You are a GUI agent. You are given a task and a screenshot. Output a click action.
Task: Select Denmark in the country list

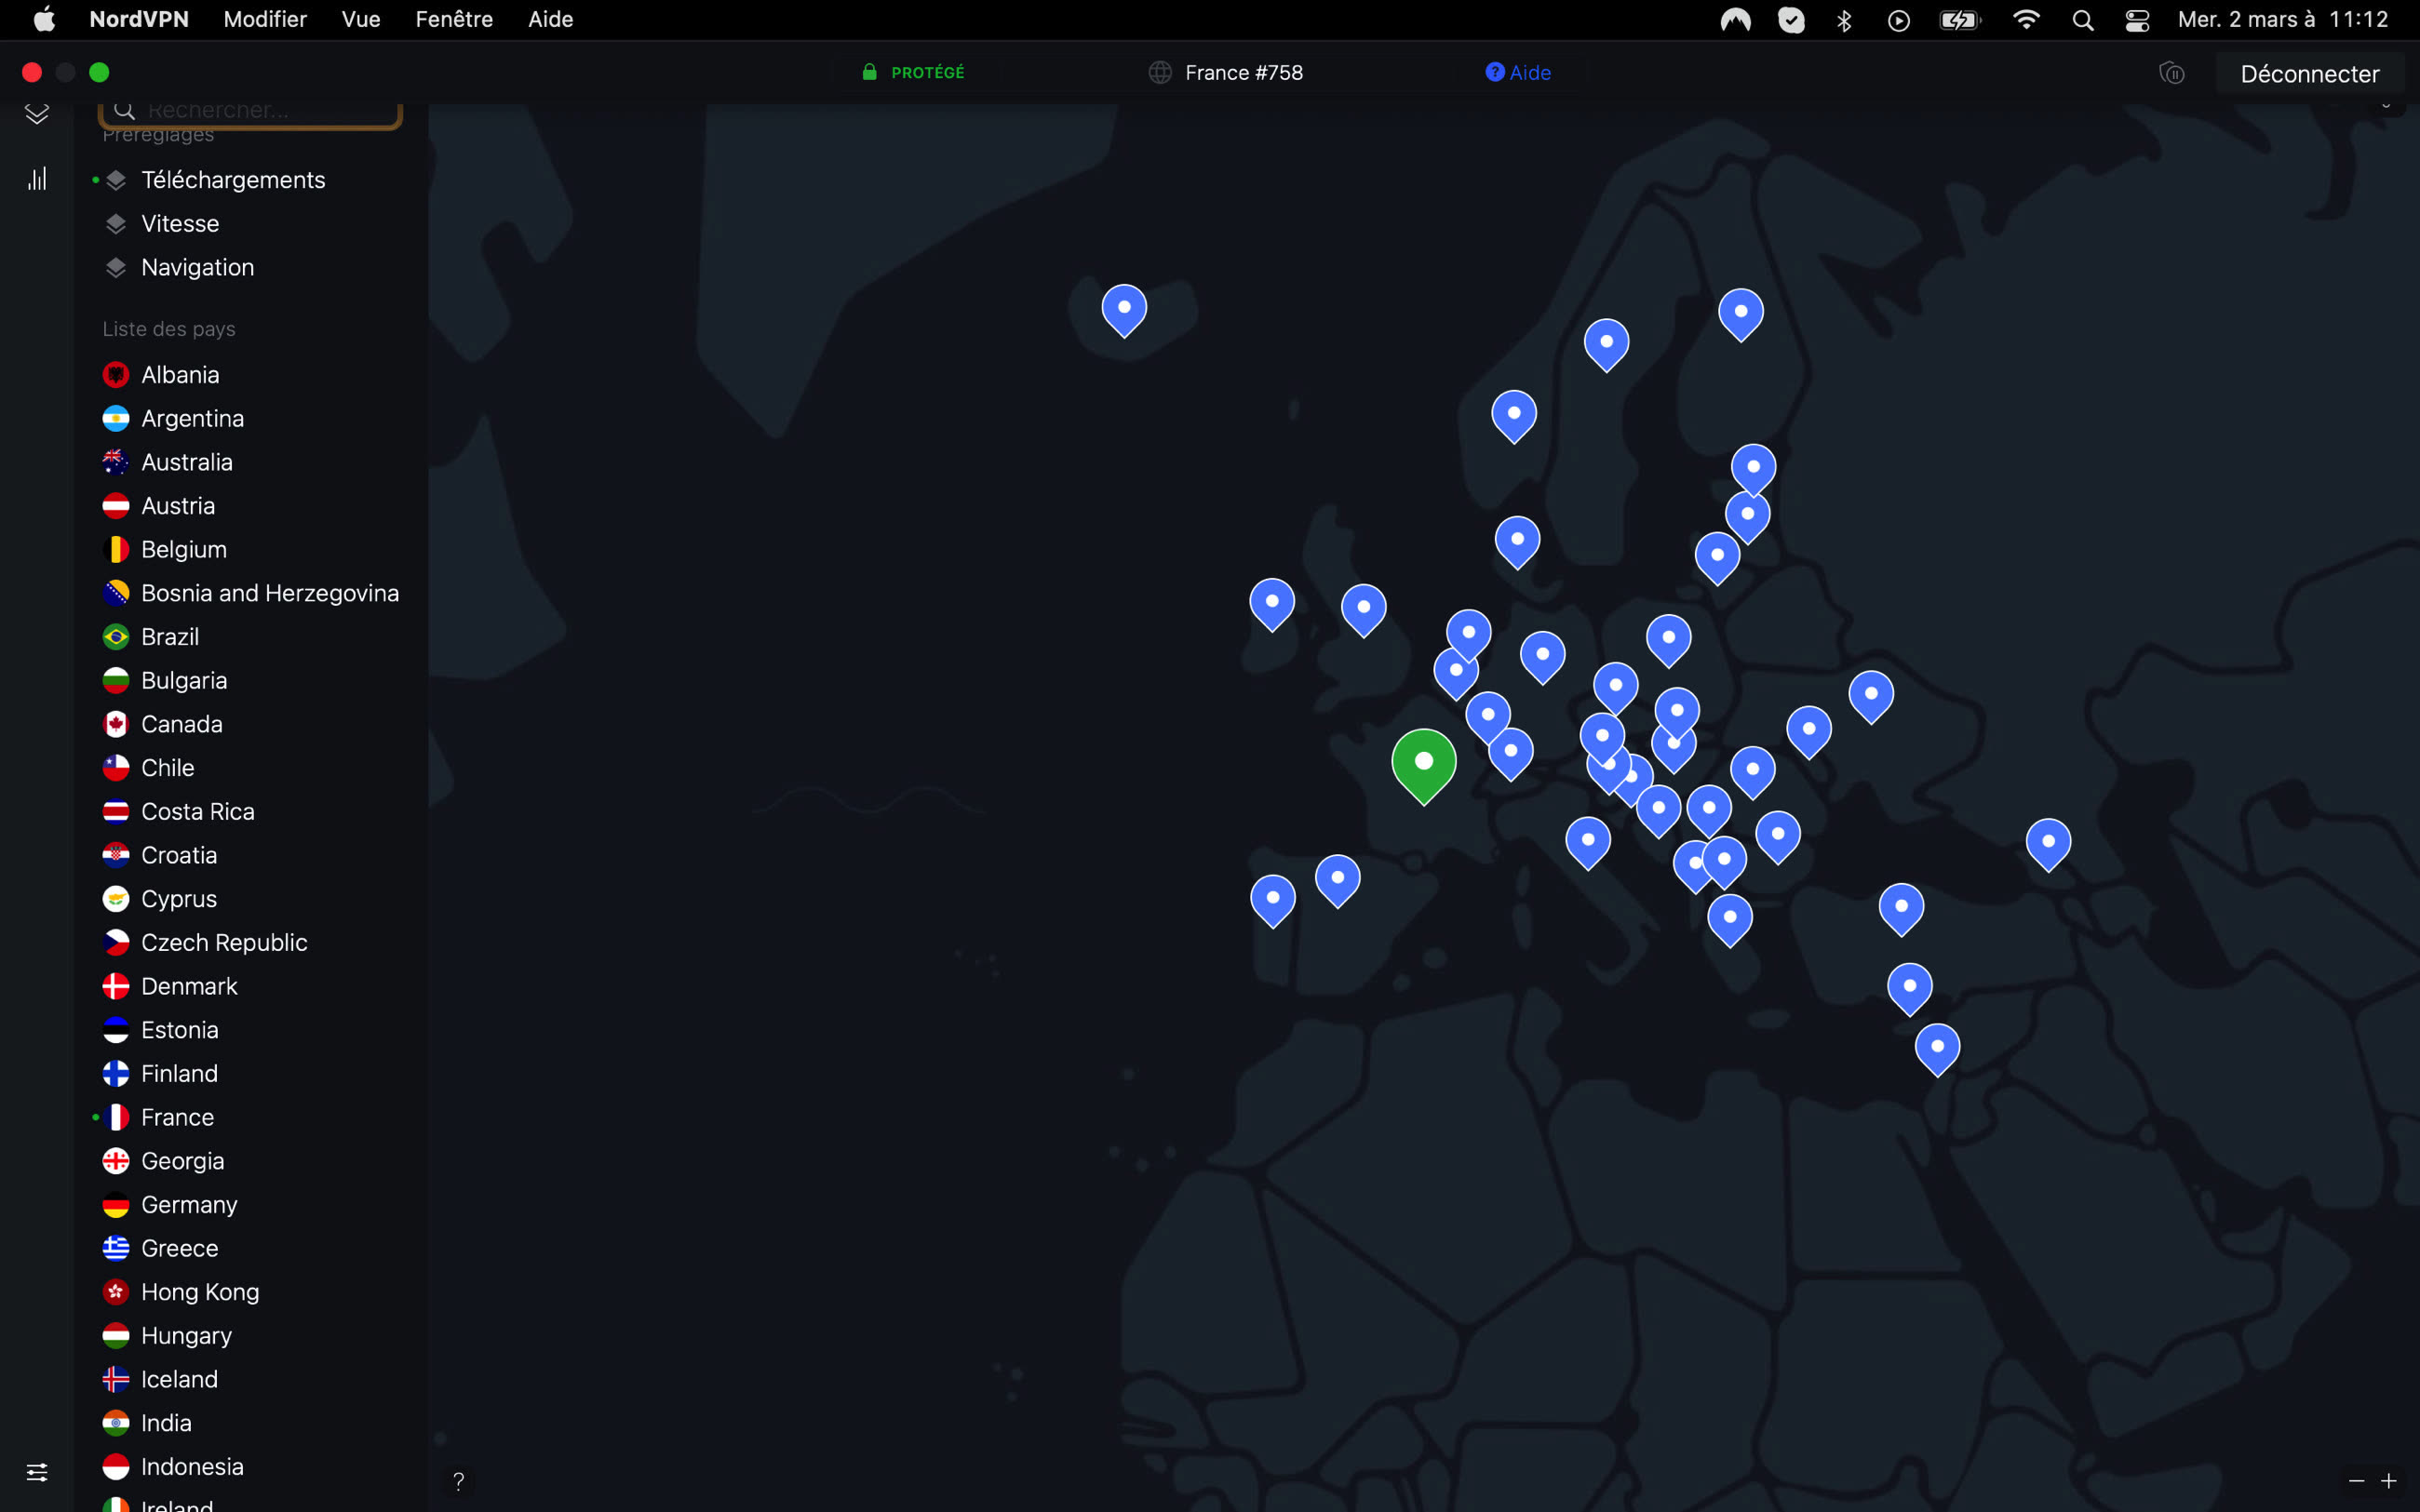tap(189, 986)
